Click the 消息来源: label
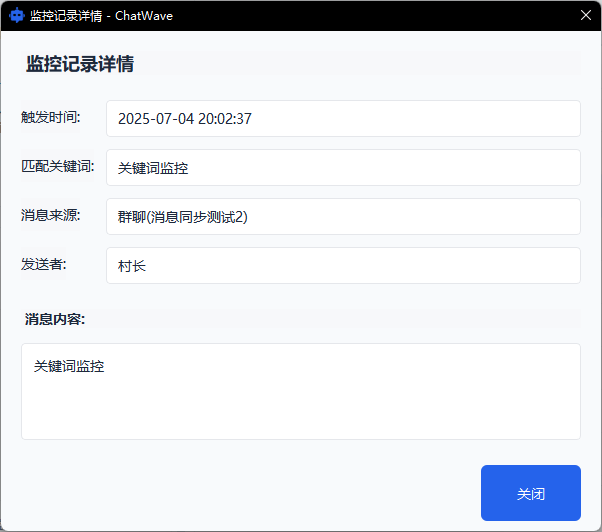This screenshot has width=602, height=532. coord(51,215)
